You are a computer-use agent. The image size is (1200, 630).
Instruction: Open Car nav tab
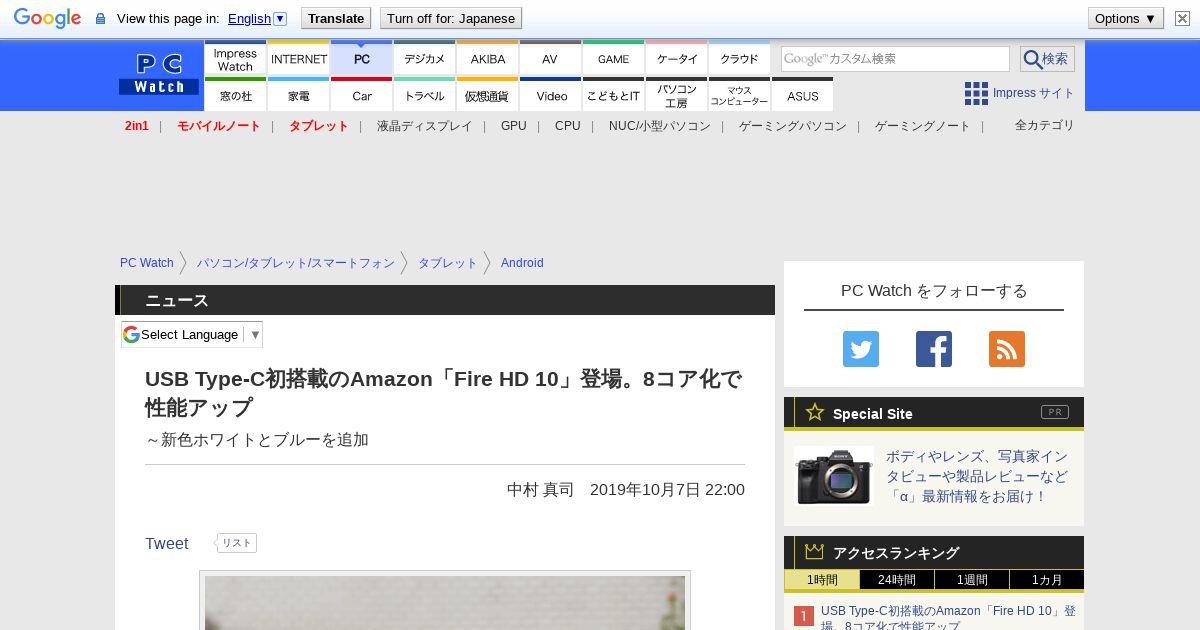click(x=362, y=95)
